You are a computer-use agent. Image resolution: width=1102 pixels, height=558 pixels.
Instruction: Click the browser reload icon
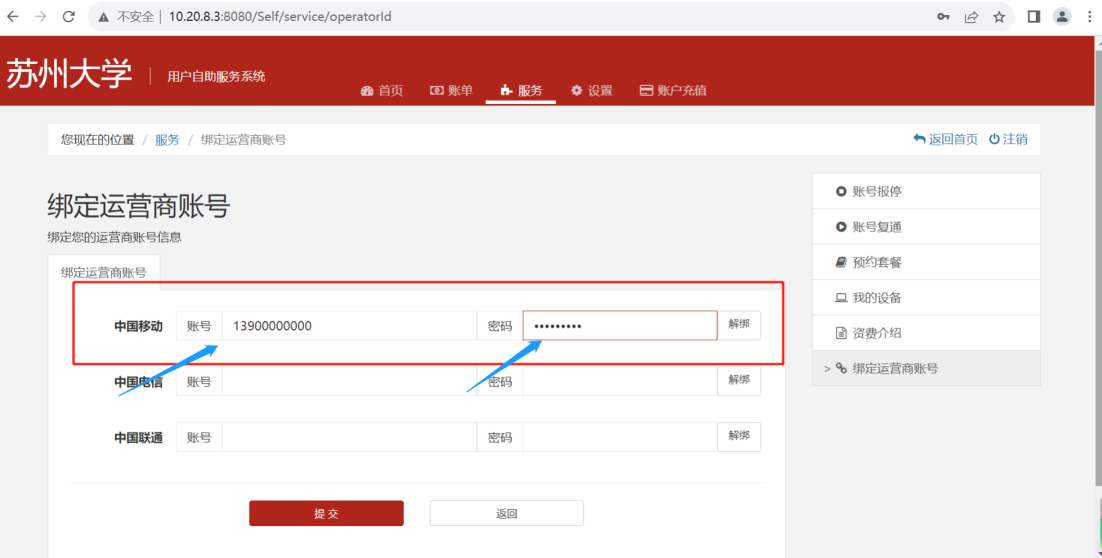pyautogui.click(x=68, y=17)
